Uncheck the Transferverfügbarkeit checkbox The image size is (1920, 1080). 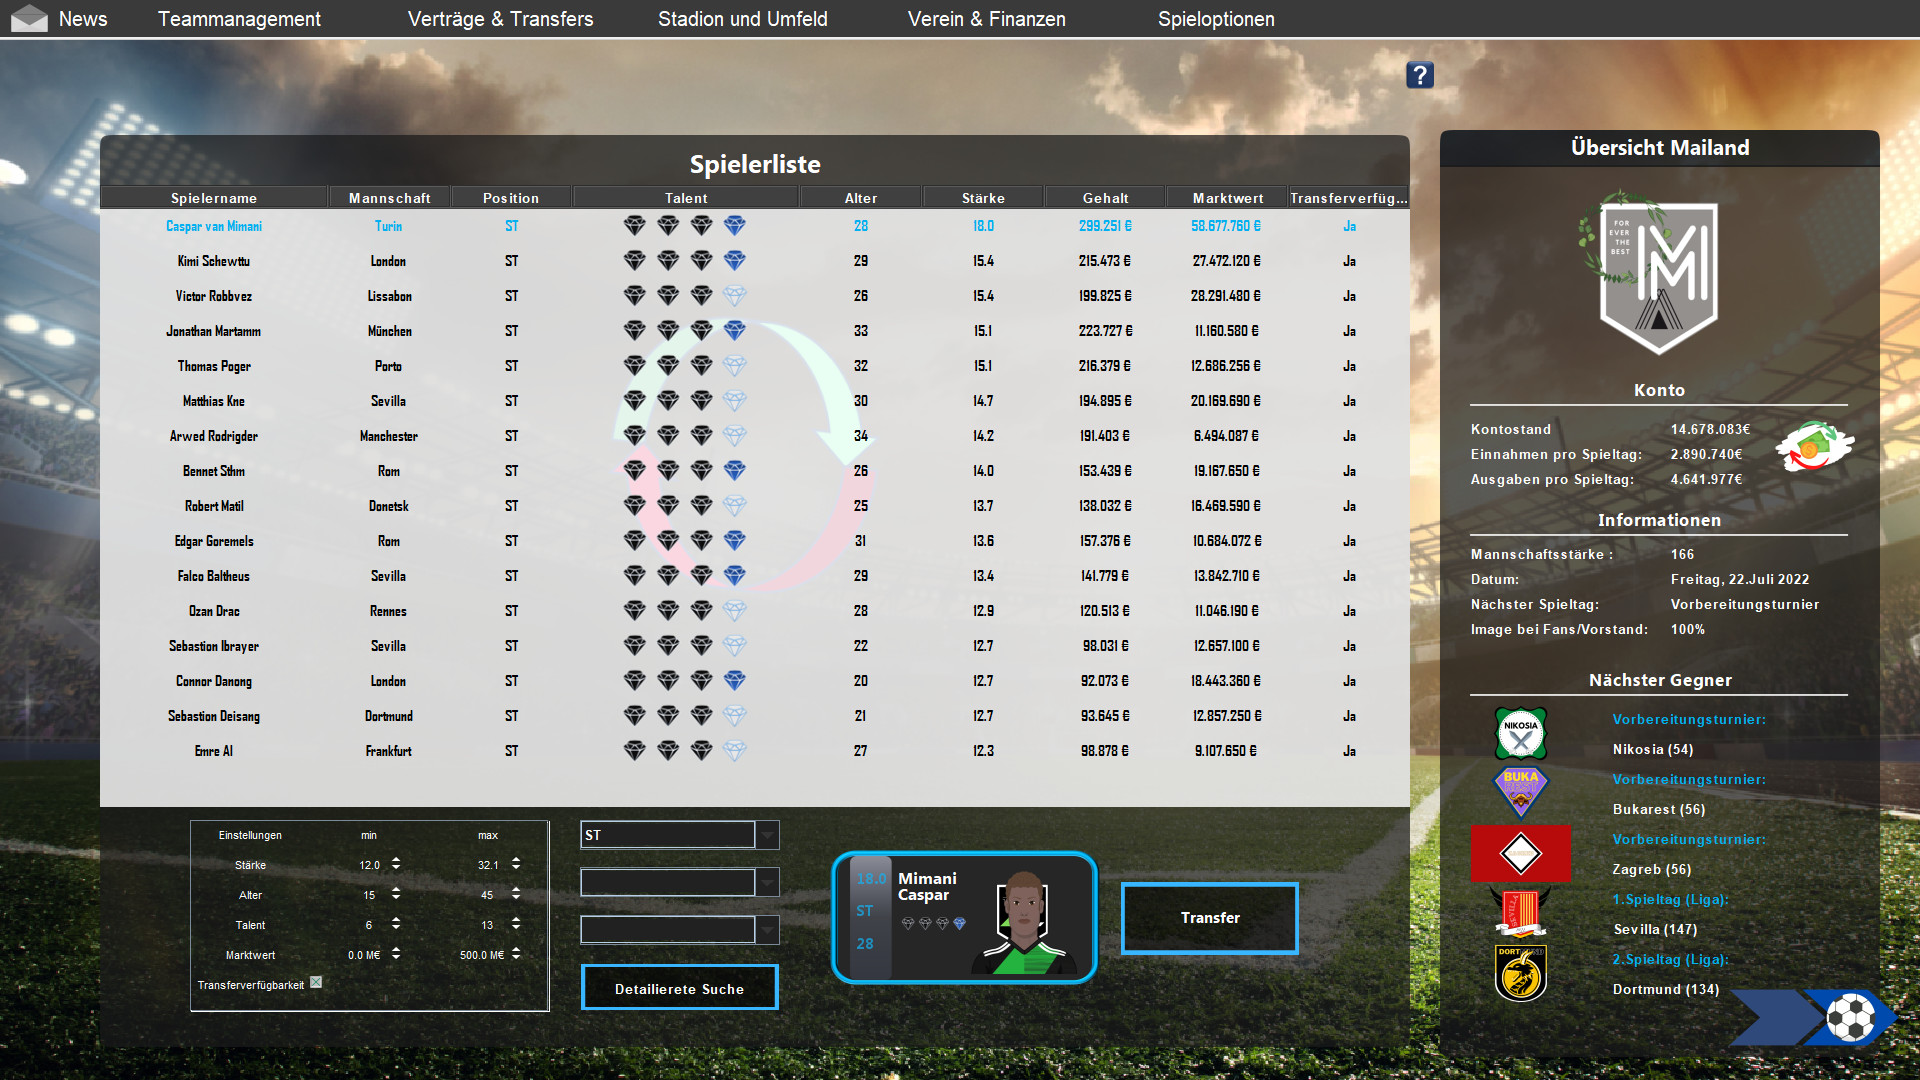coord(316,983)
